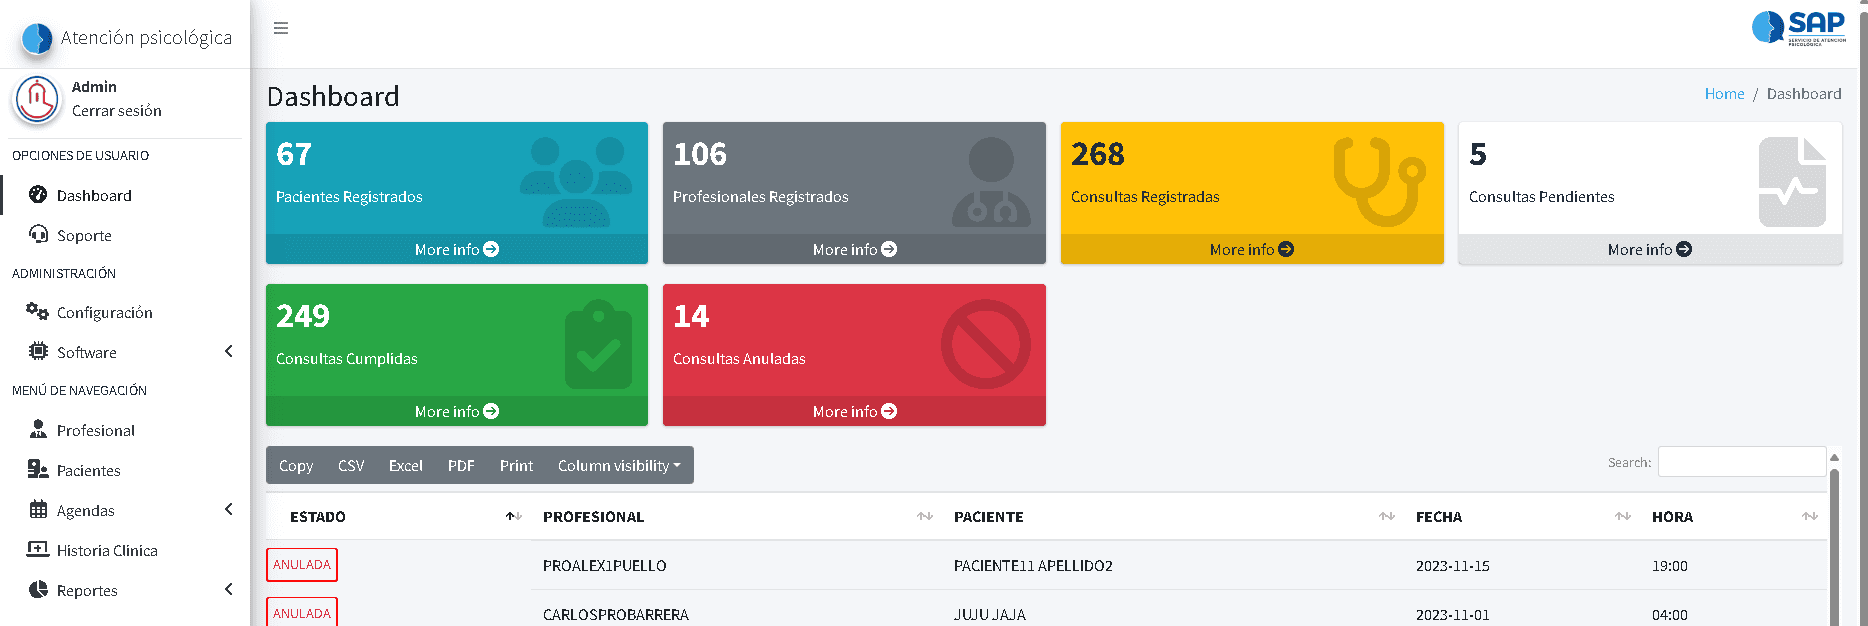
Task: Click the Agendas calendar icon
Action: tap(38, 509)
